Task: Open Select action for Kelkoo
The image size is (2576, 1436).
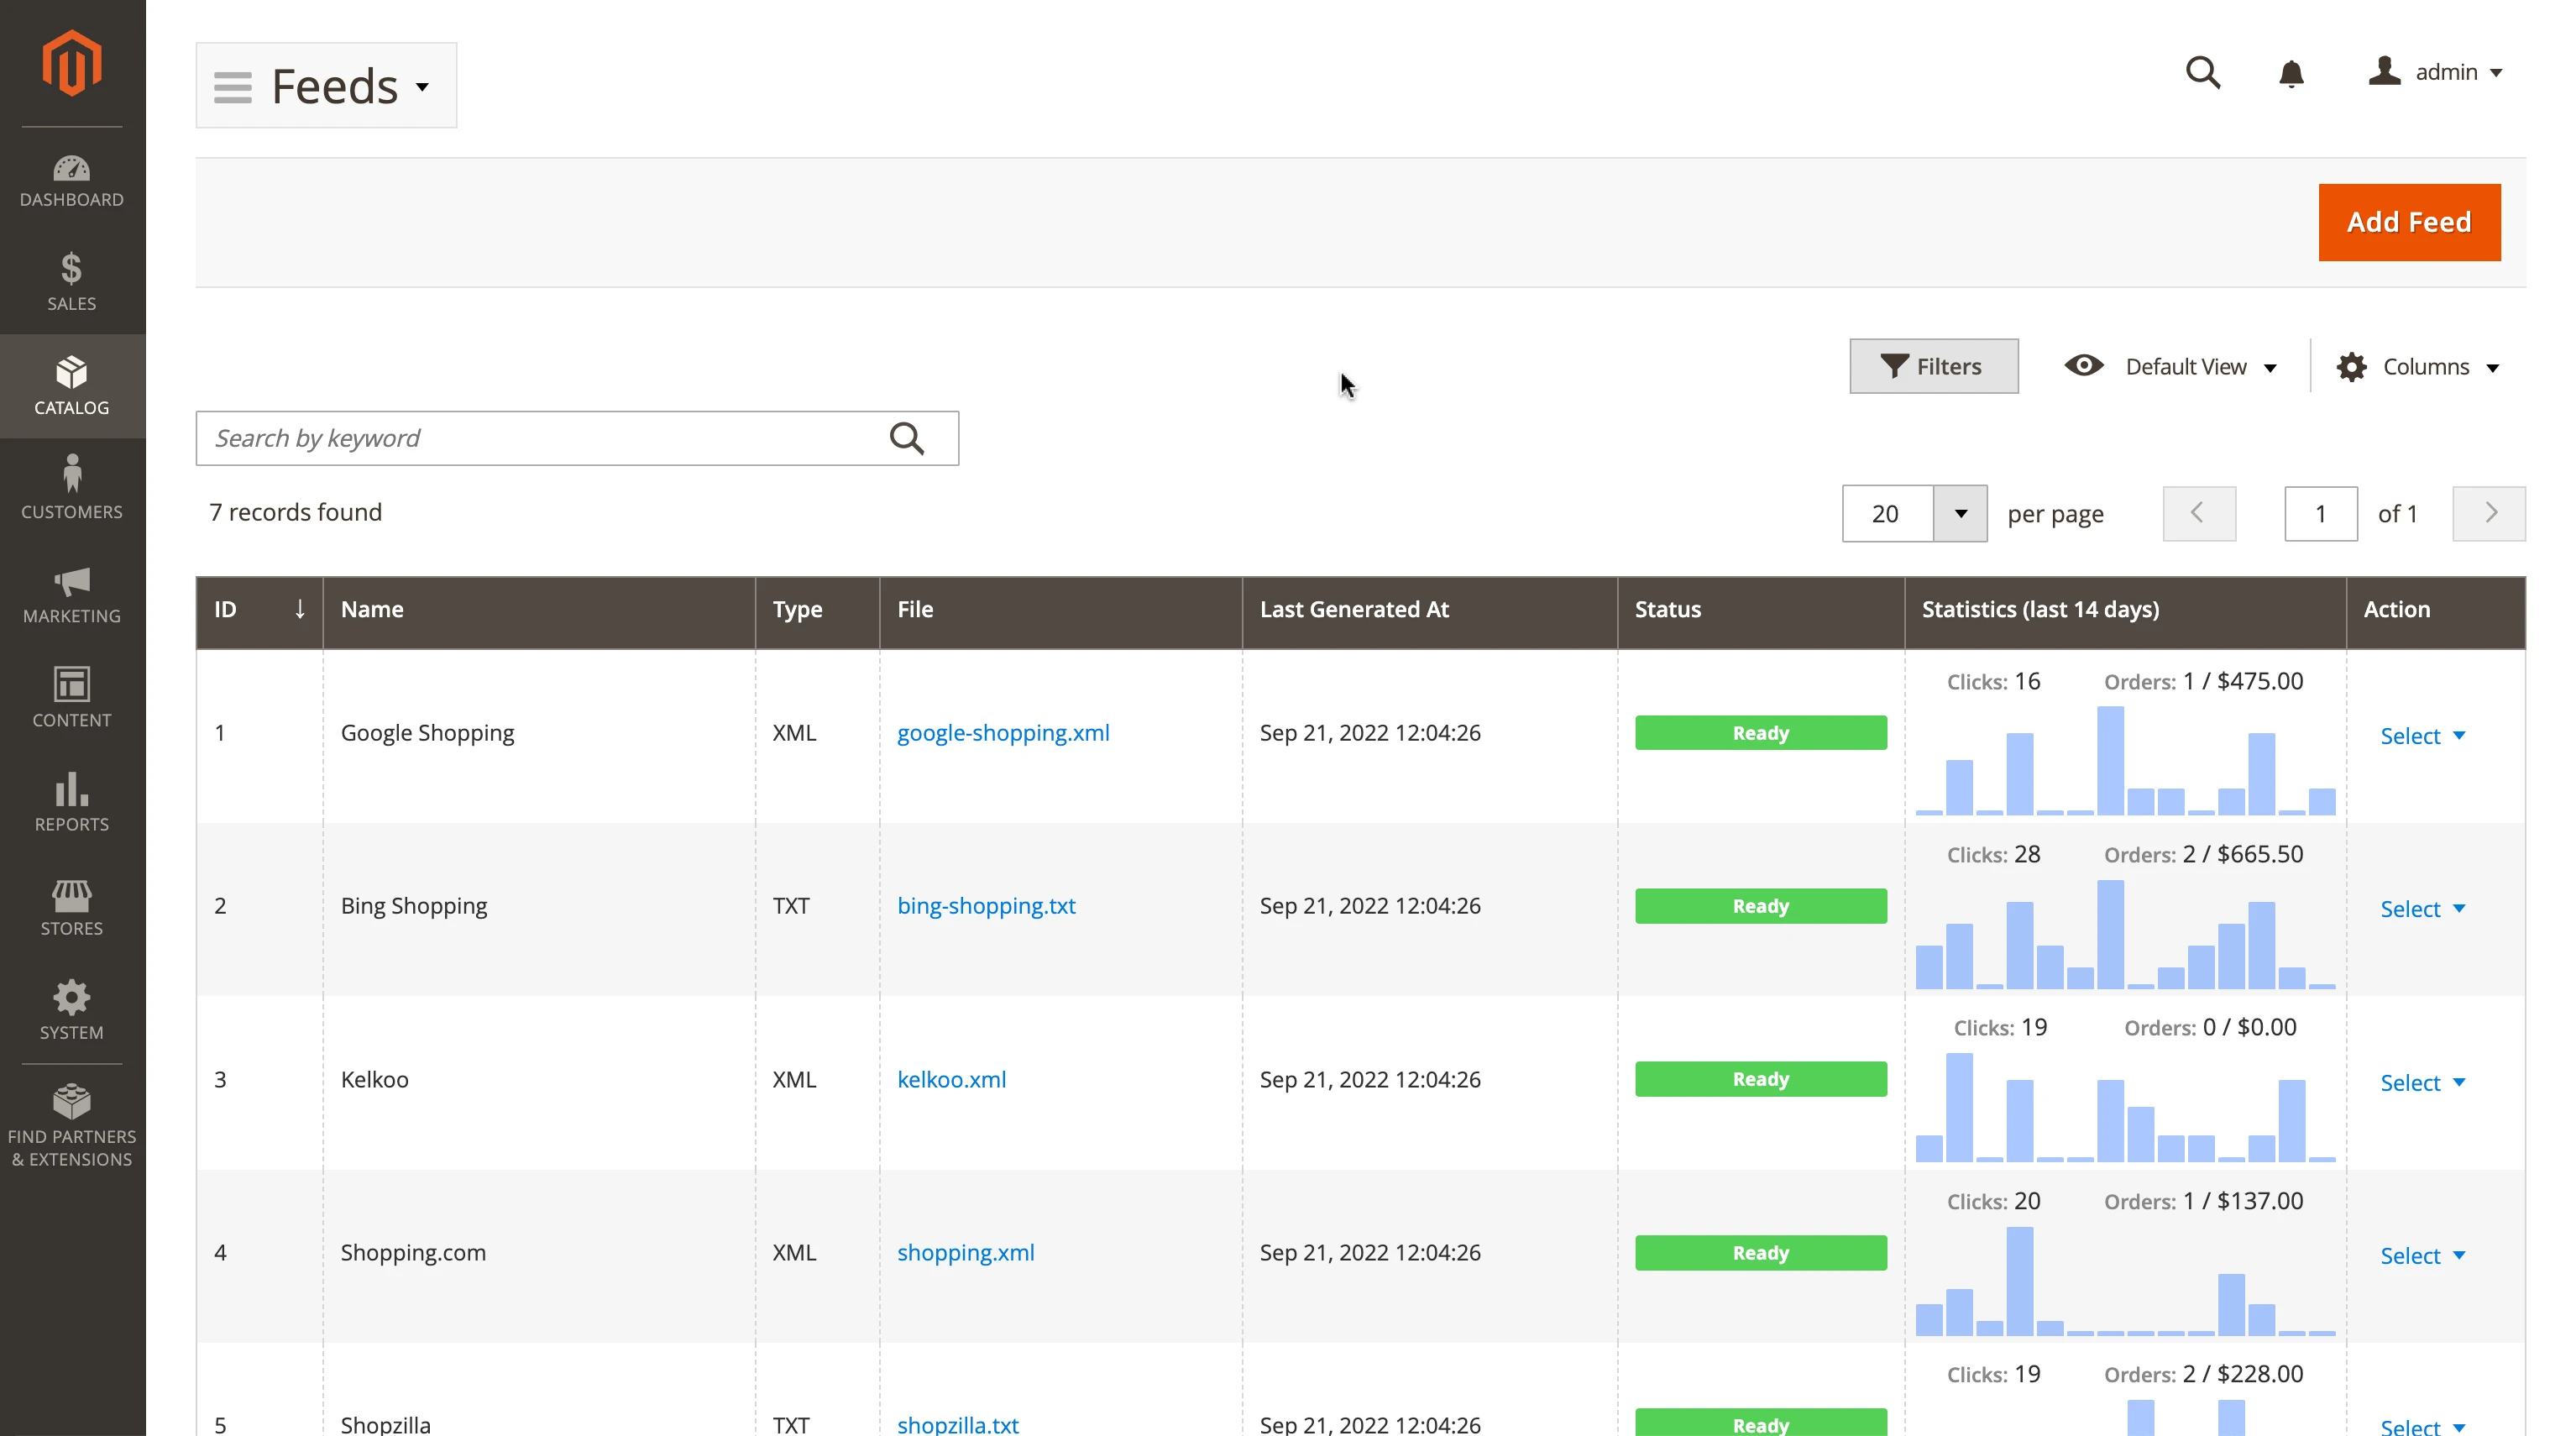Action: pyautogui.click(x=2422, y=1083)
